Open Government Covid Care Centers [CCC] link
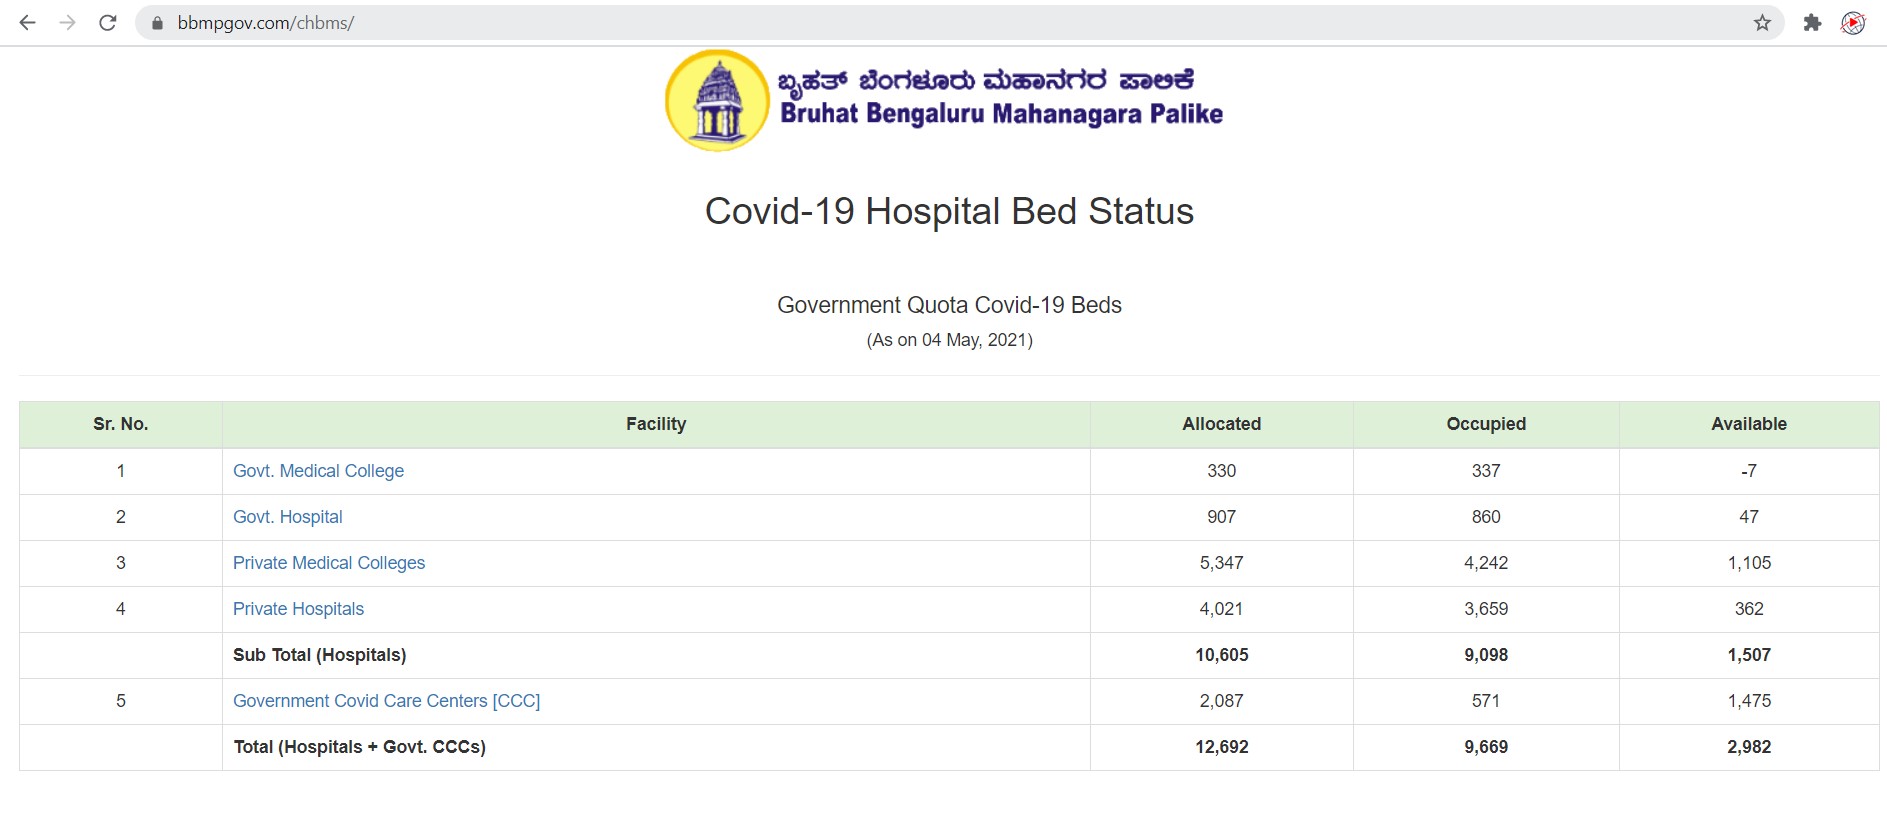The height and width of the screenshot is (831, 1887). (x=386, y=701)
